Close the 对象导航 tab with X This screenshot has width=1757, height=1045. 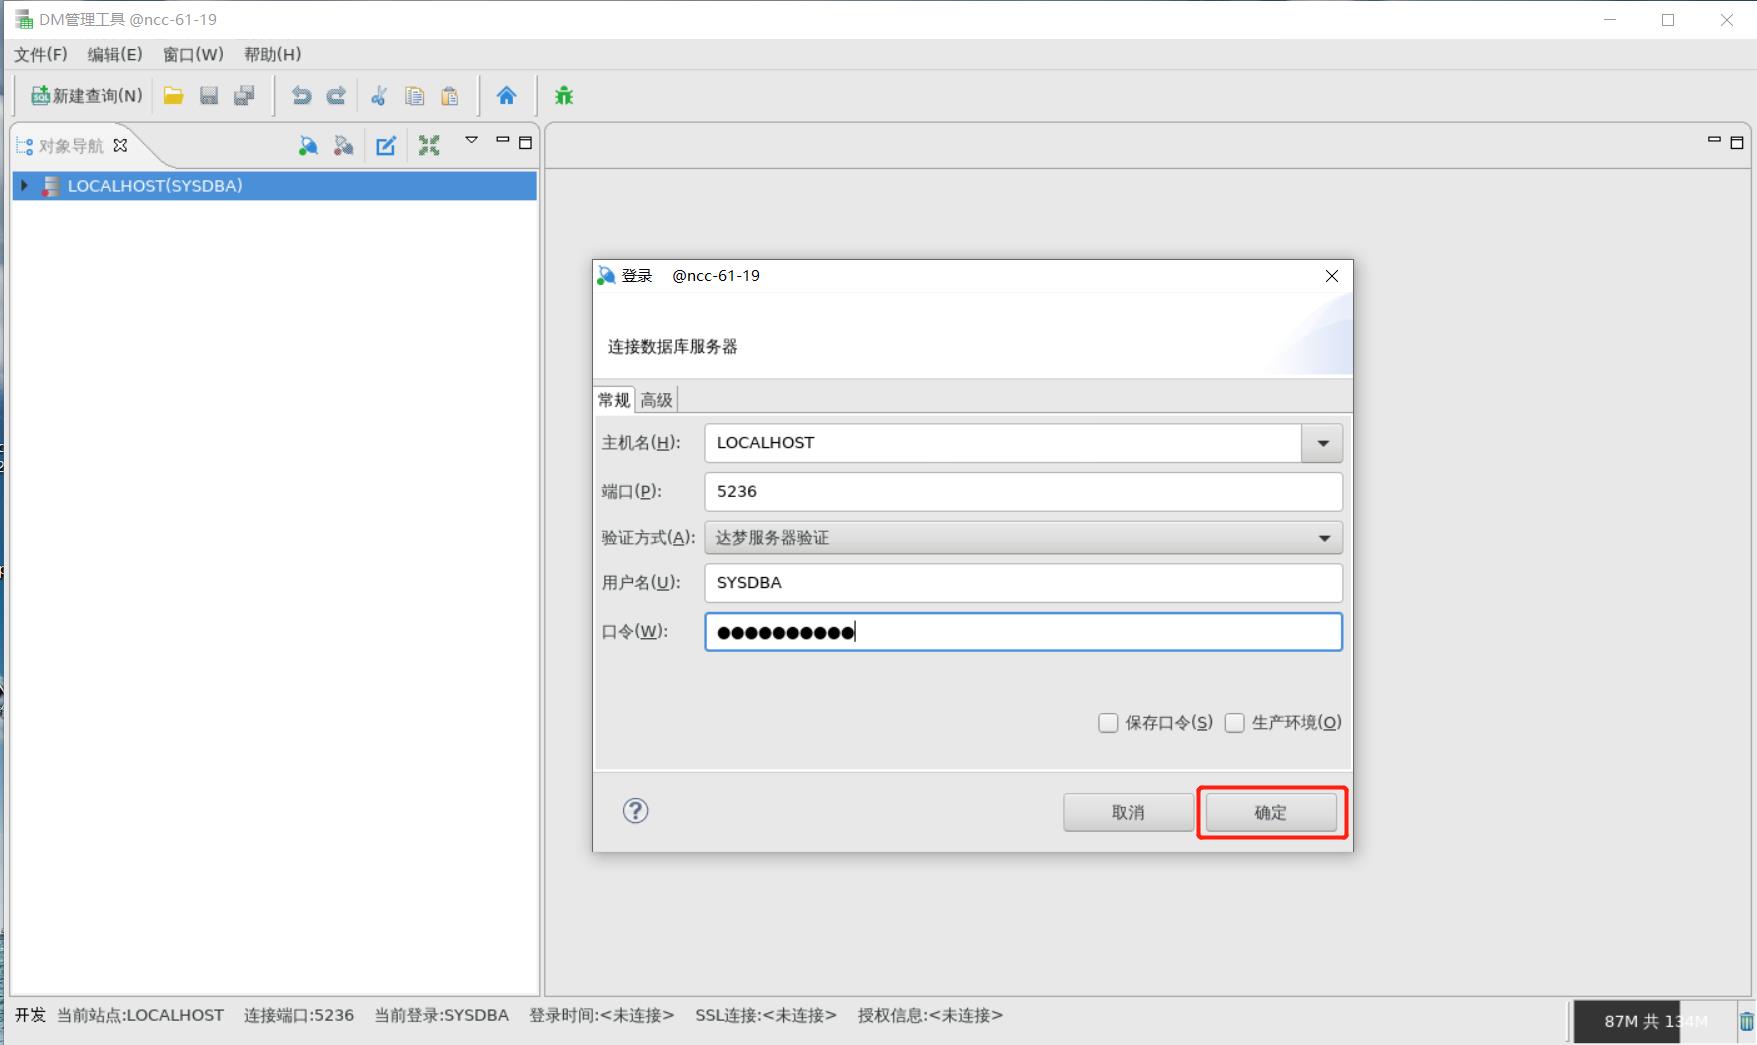(x=120, y=145)
